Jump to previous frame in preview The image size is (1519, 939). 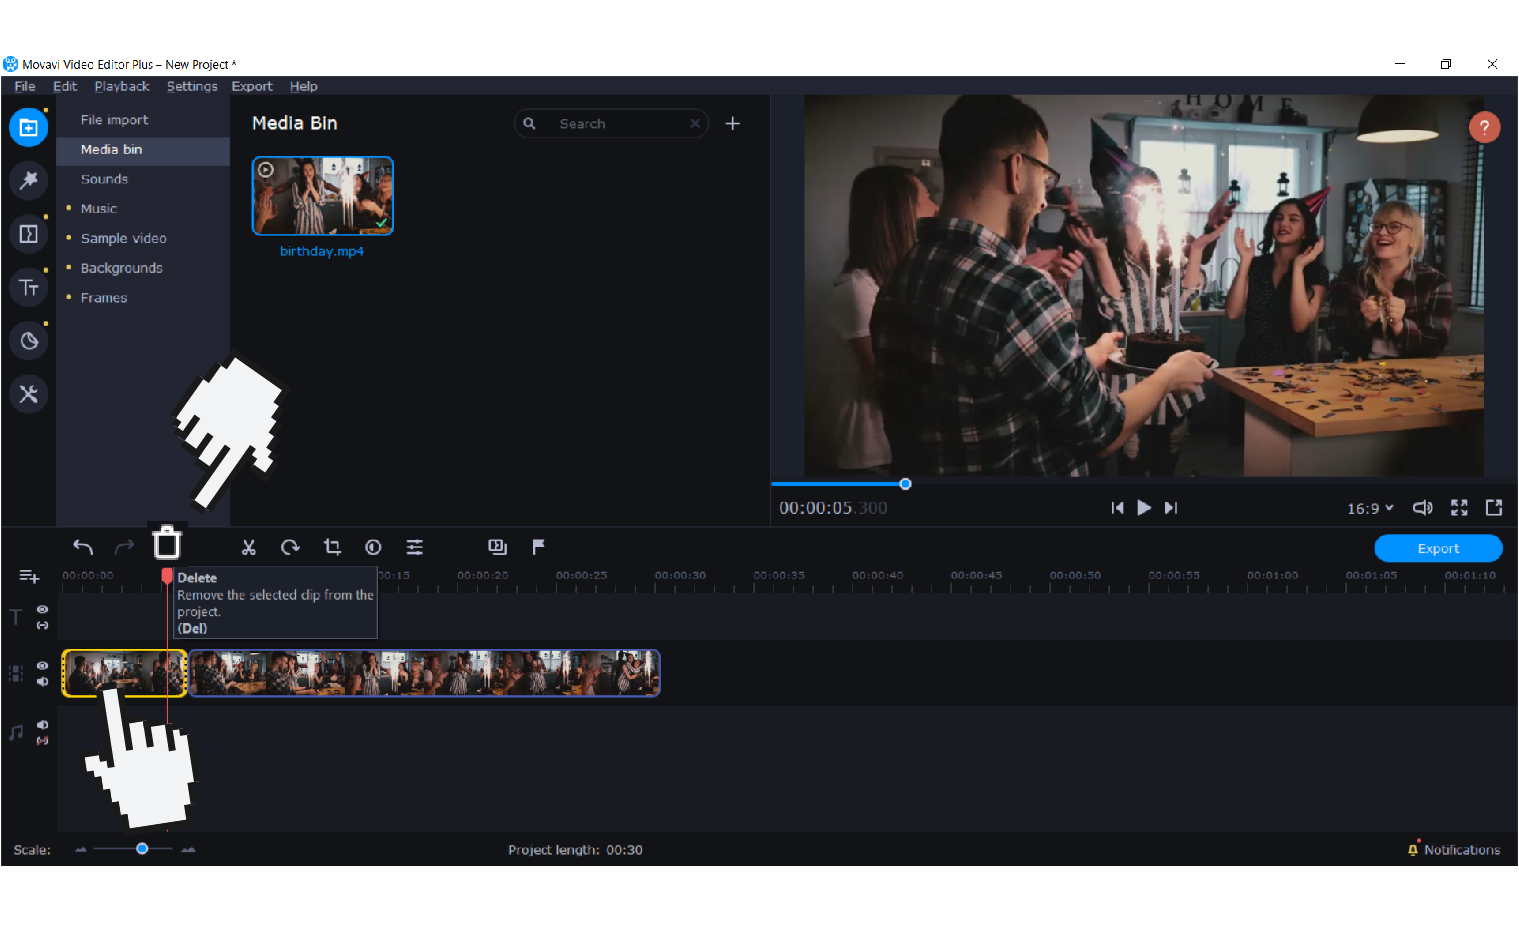tap(1117, 508)
